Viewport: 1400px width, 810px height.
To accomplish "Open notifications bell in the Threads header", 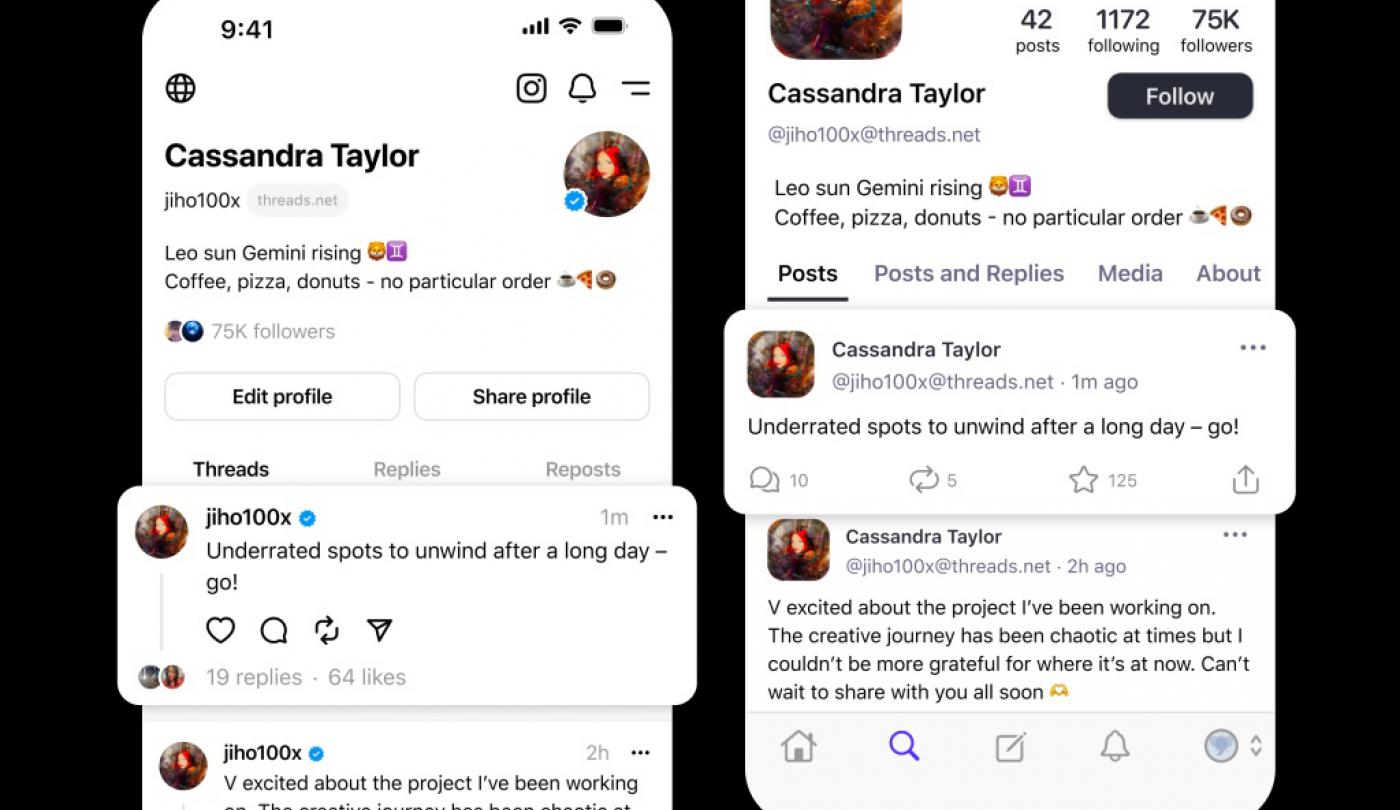I will 582,88.
